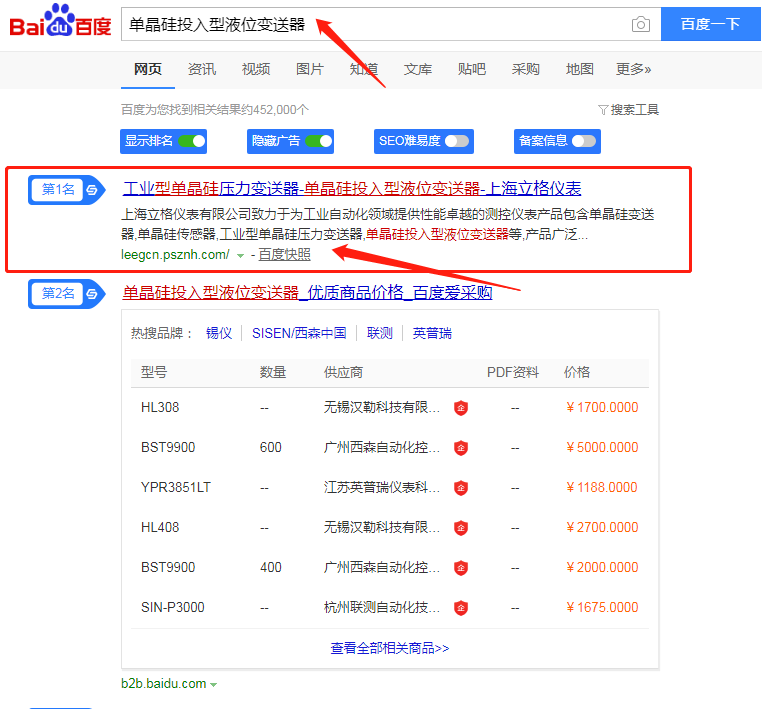
Task: Click model HL408 in the table
Action: coord(160,527)
